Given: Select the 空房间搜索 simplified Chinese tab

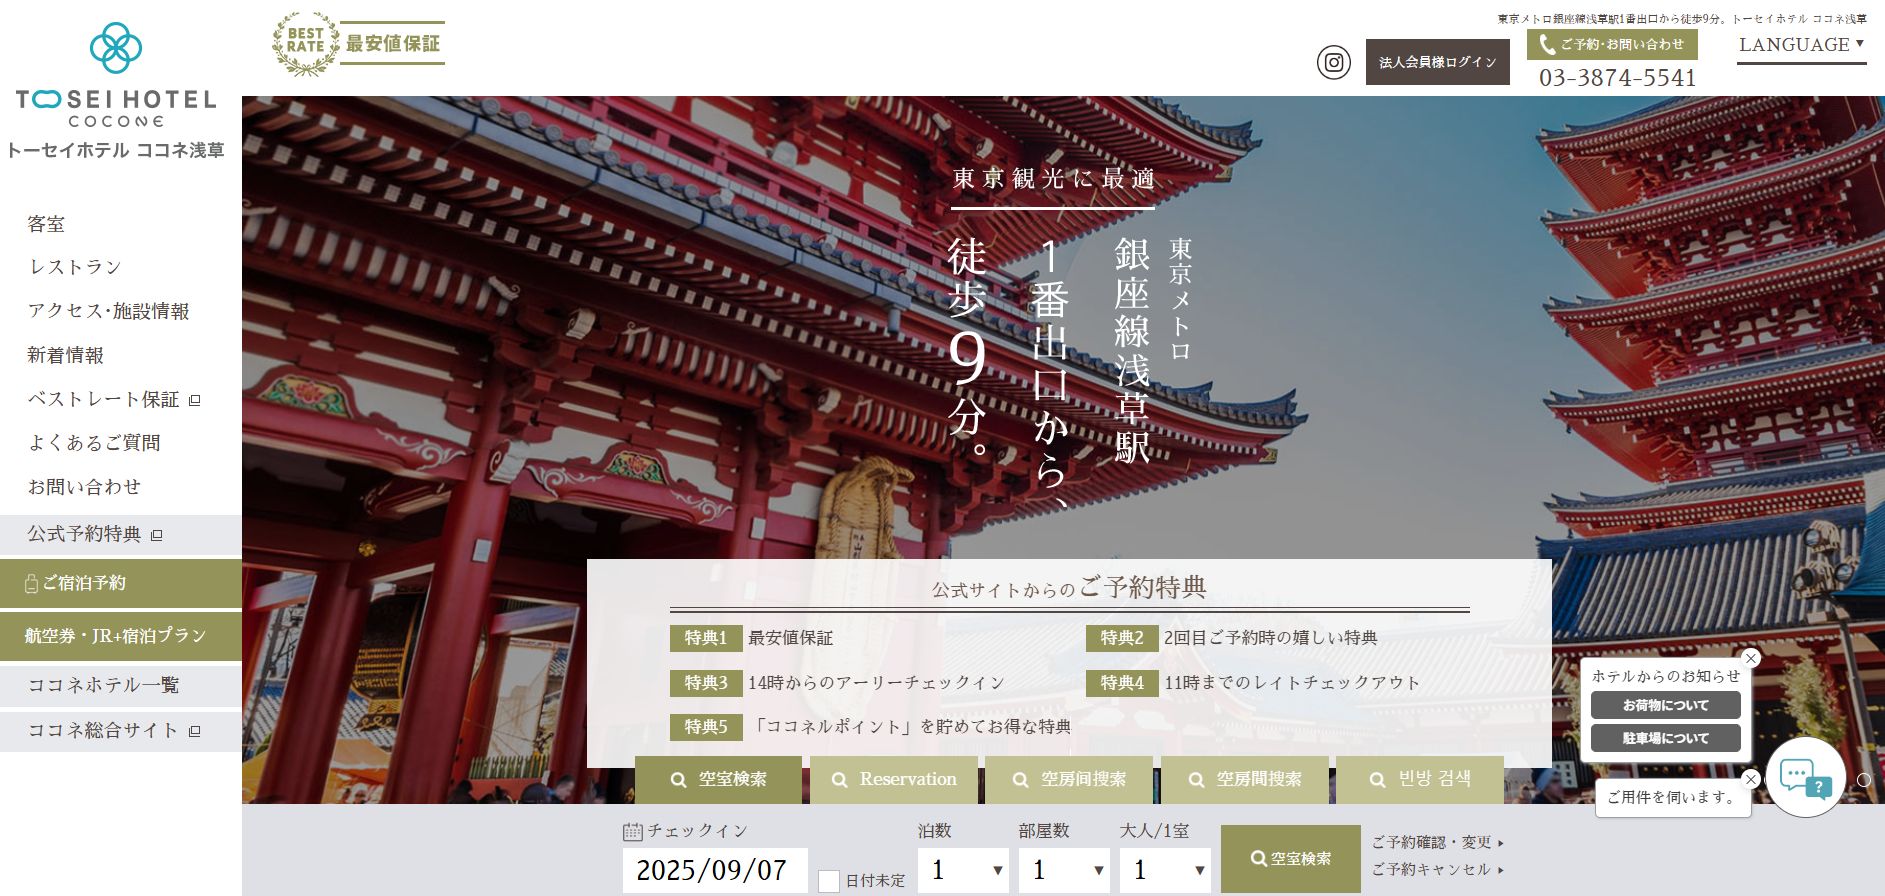Looking at the screenshot, I should [1069, 780].
